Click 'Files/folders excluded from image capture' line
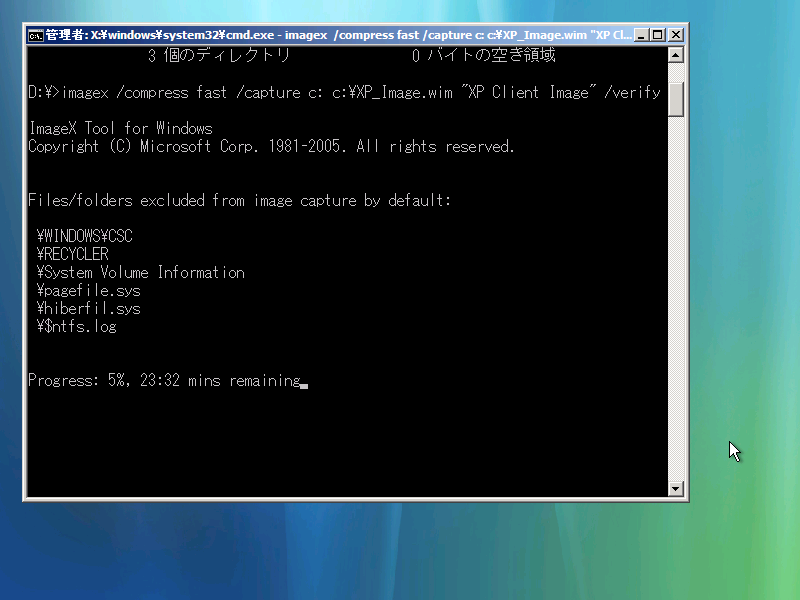The height and width of the screenshot is (600, 800). [x=239, y=201]
